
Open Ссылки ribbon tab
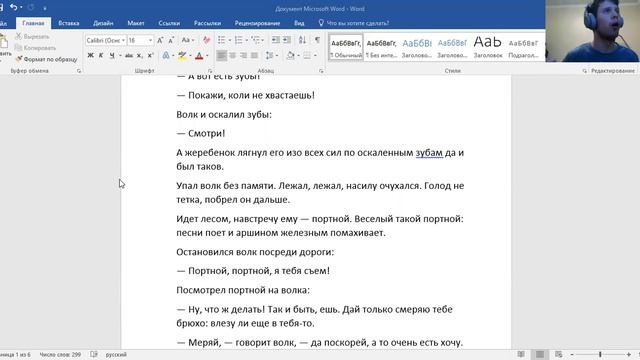(x=169, y=23)
